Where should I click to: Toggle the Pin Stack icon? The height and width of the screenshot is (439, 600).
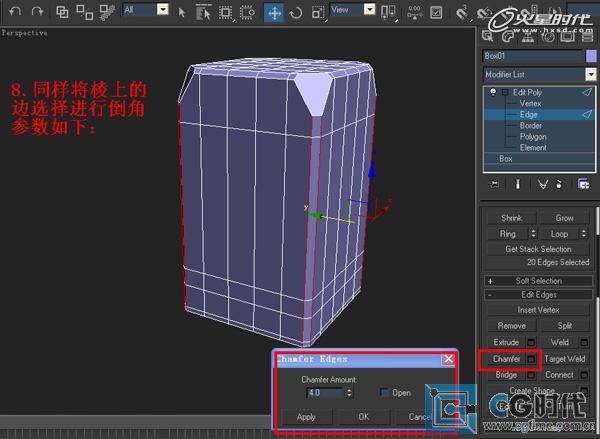coord(494,184)
